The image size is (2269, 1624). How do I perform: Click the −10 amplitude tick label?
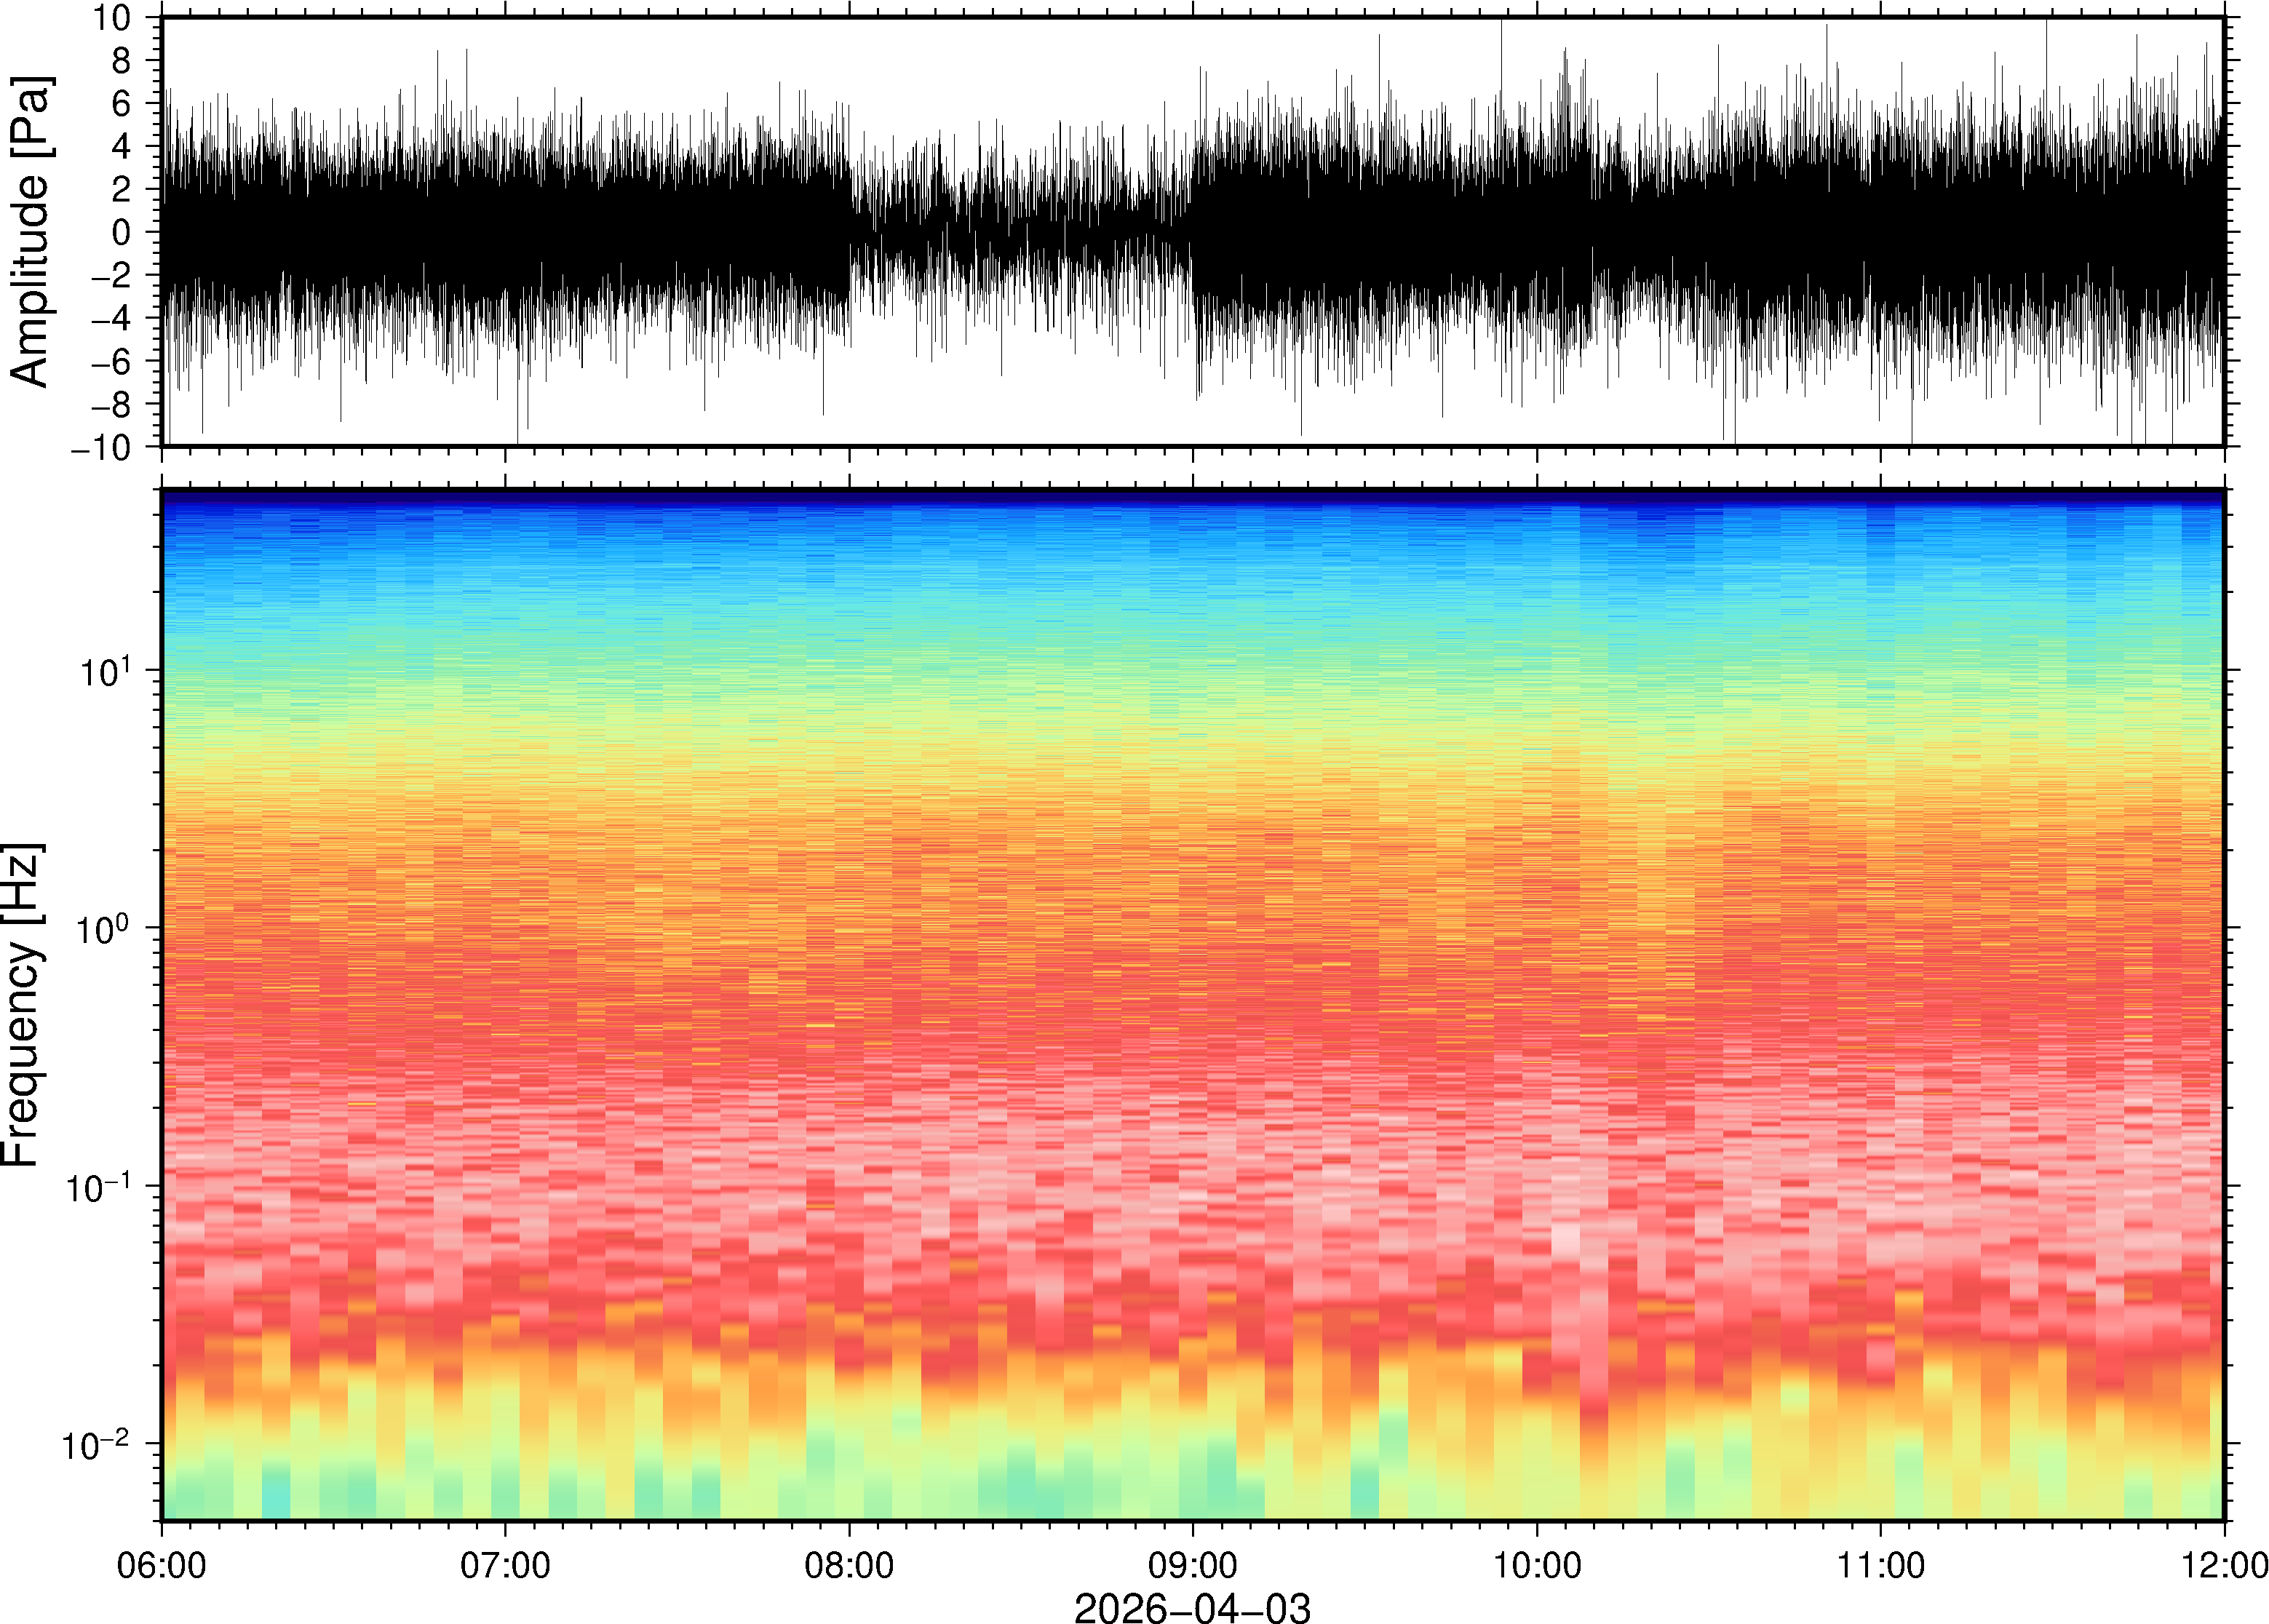[x=100, y=448]
